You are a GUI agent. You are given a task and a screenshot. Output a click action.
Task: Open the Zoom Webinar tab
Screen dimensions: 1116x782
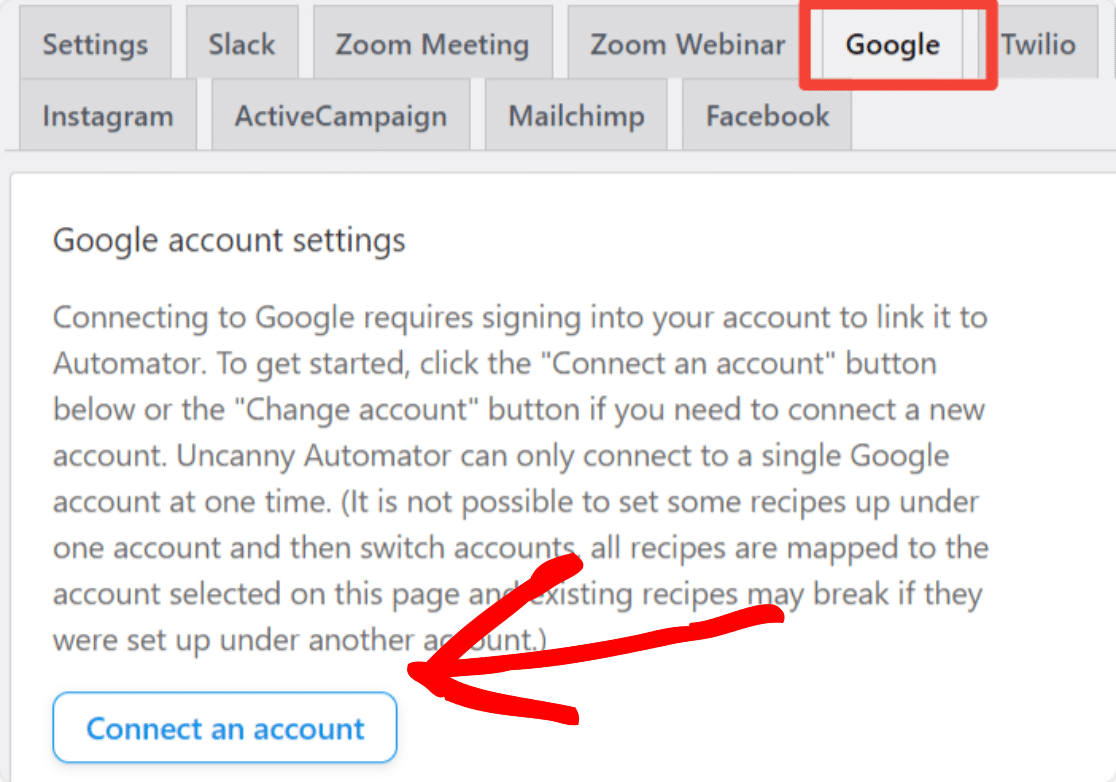tap(687, 44)
